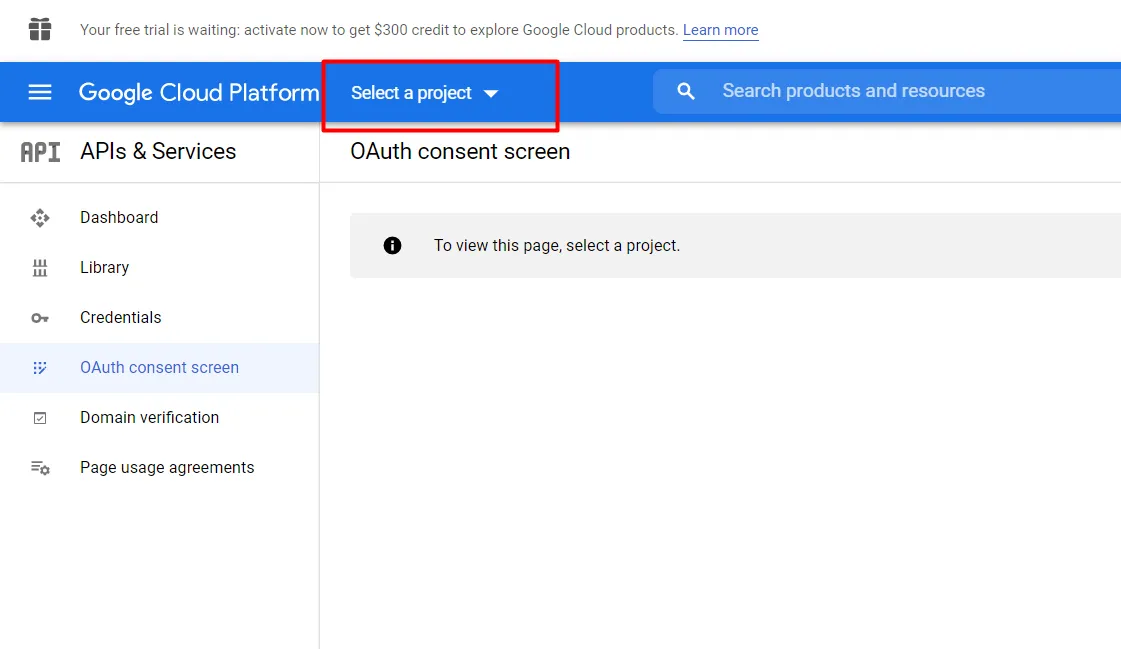
Task: Click the free trial $300 credit banner text
Action: [379, 30]
